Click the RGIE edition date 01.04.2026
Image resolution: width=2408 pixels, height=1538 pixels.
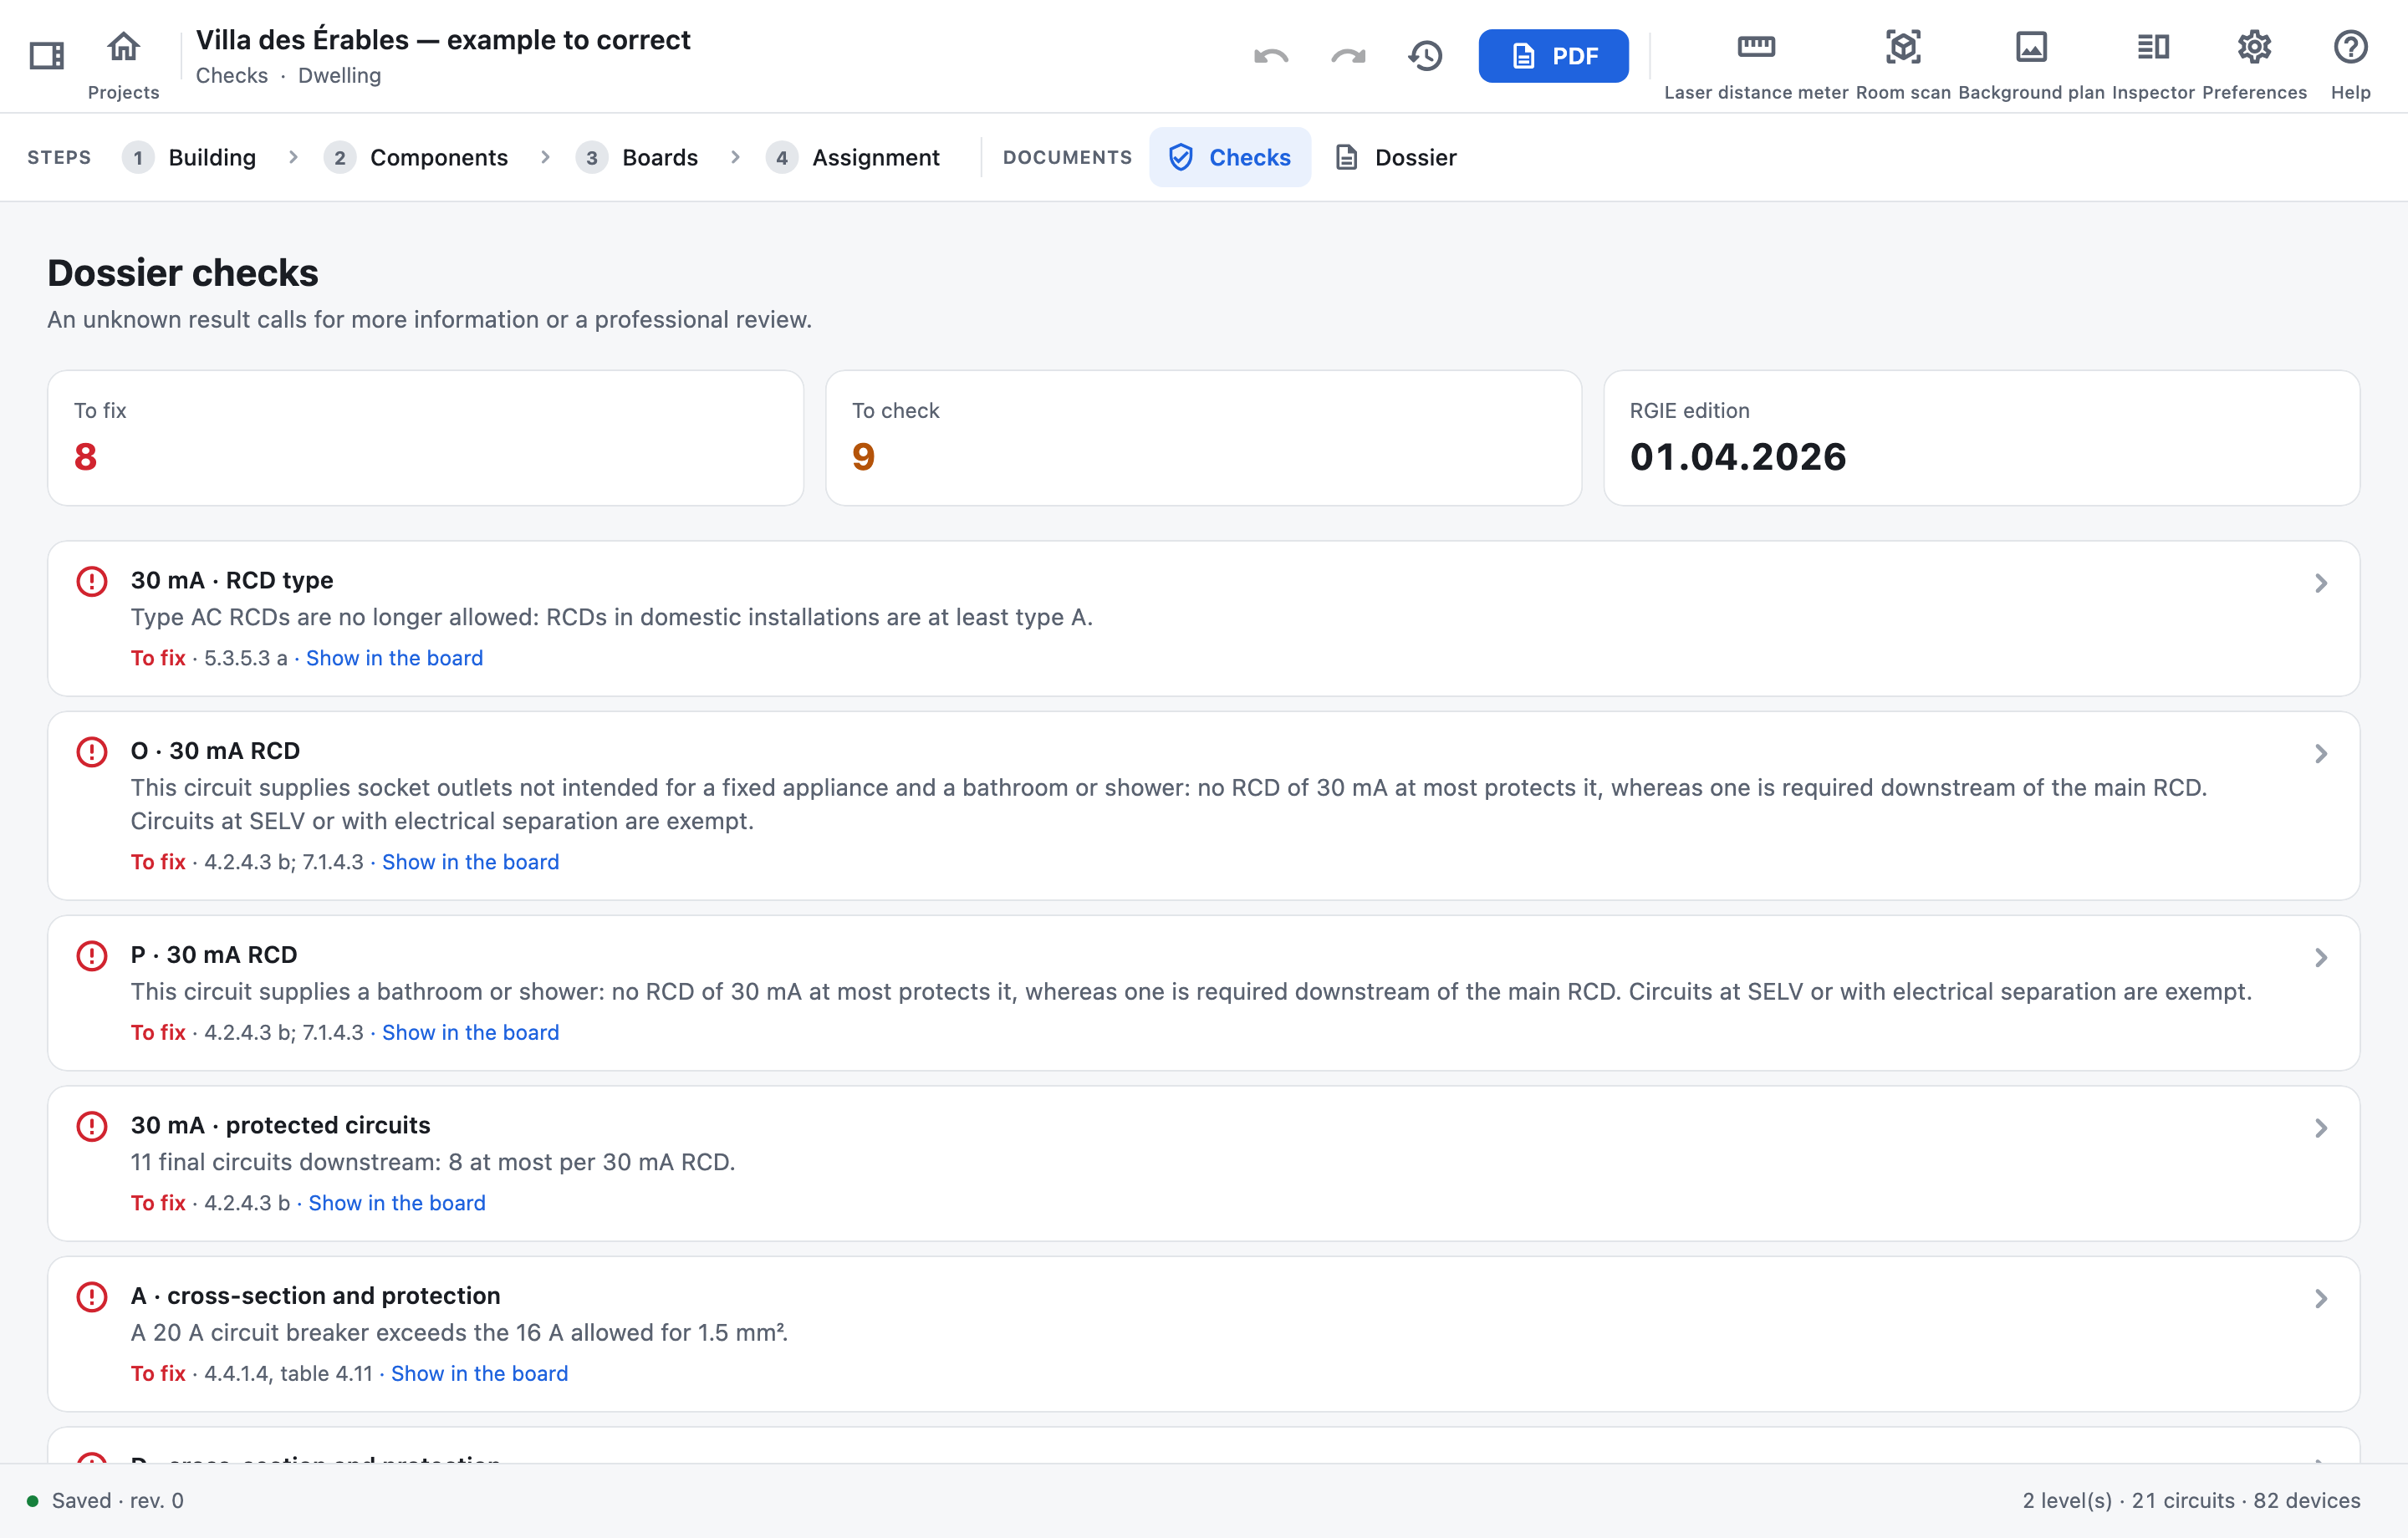1738,457
